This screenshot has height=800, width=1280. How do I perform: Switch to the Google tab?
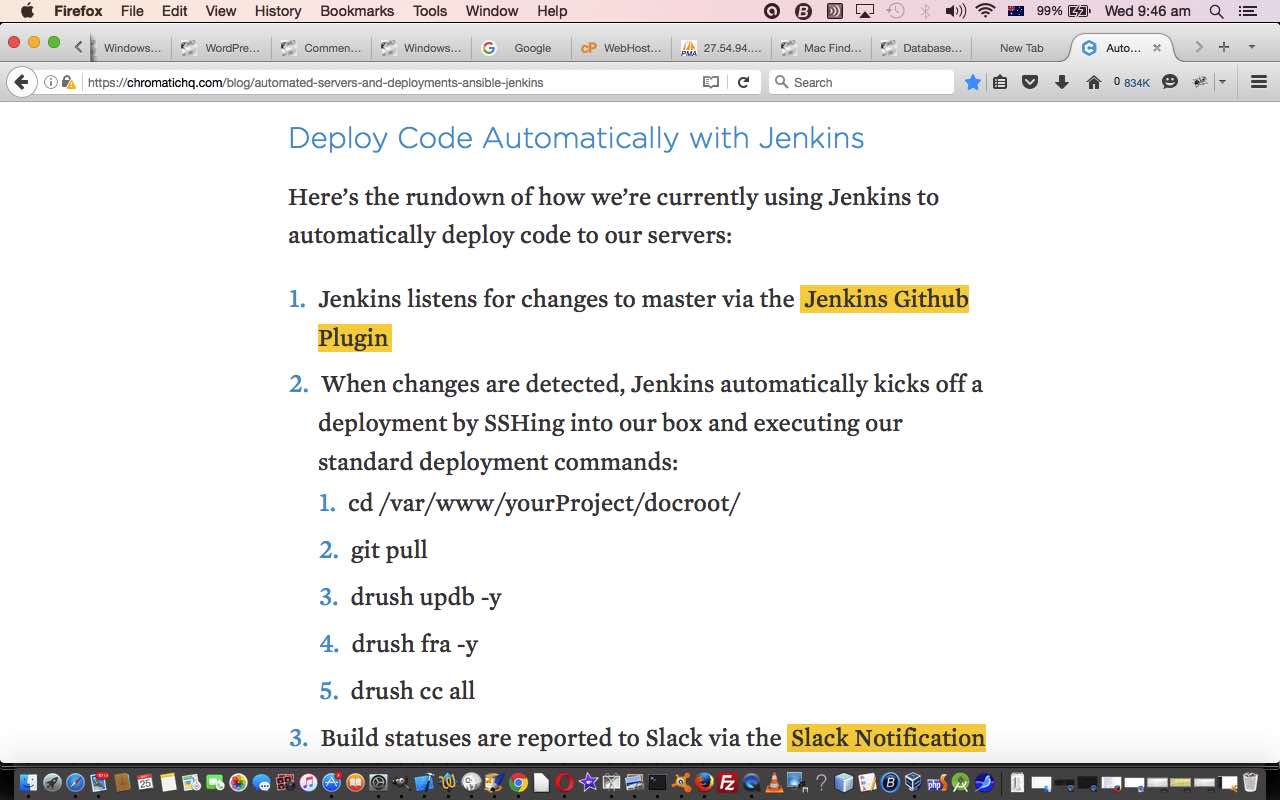[x=521, y=47]
